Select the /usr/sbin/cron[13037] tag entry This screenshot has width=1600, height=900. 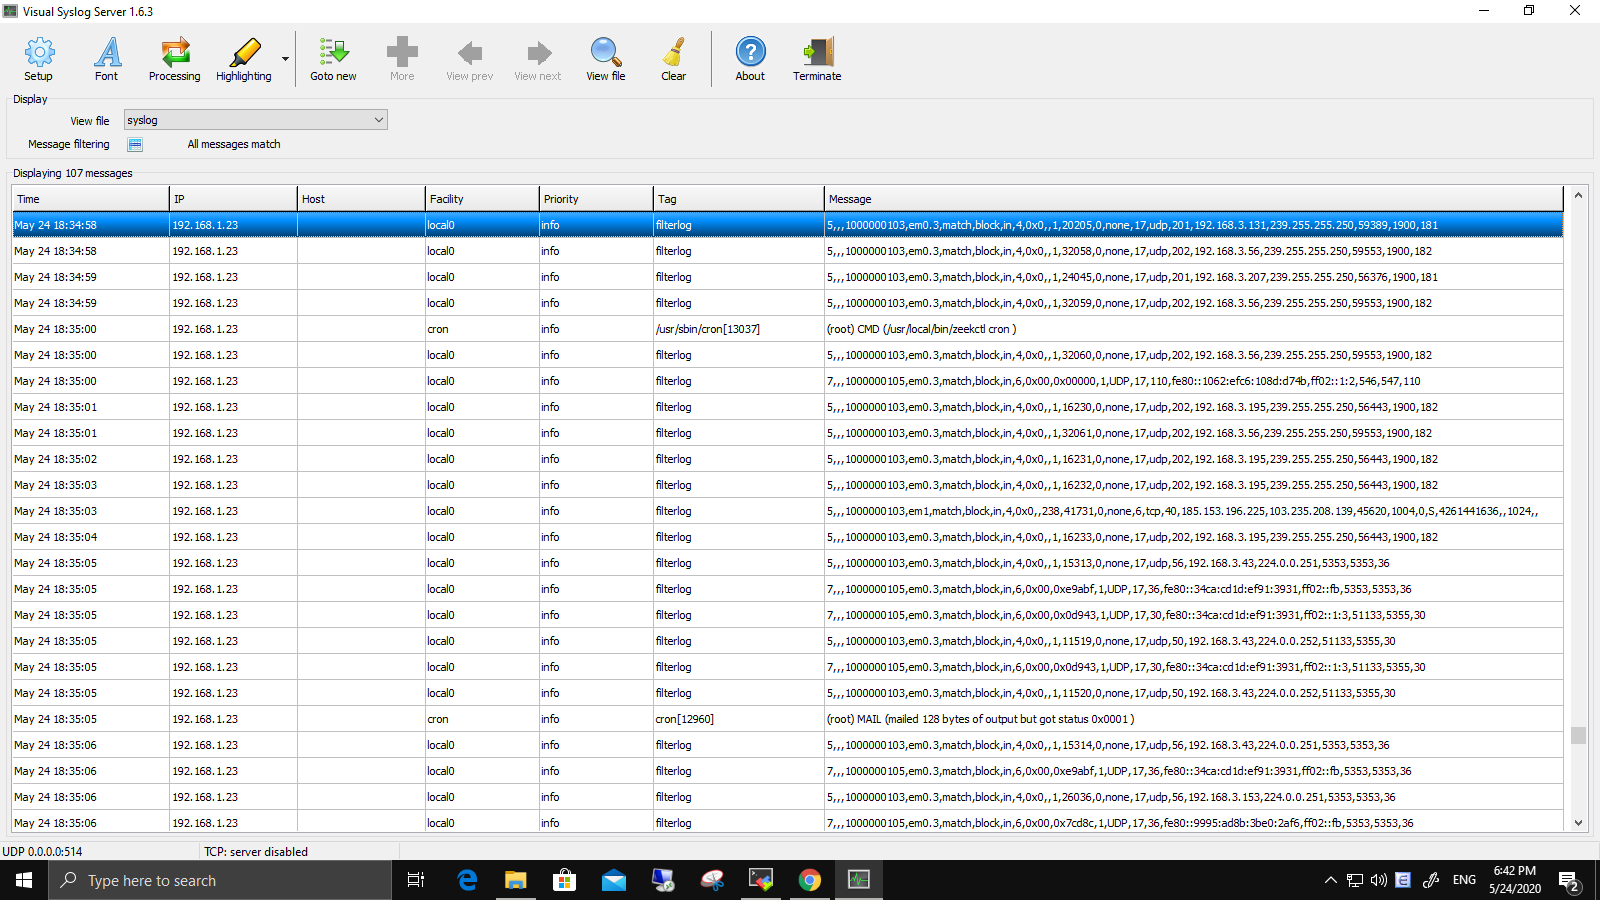(707, 329)
